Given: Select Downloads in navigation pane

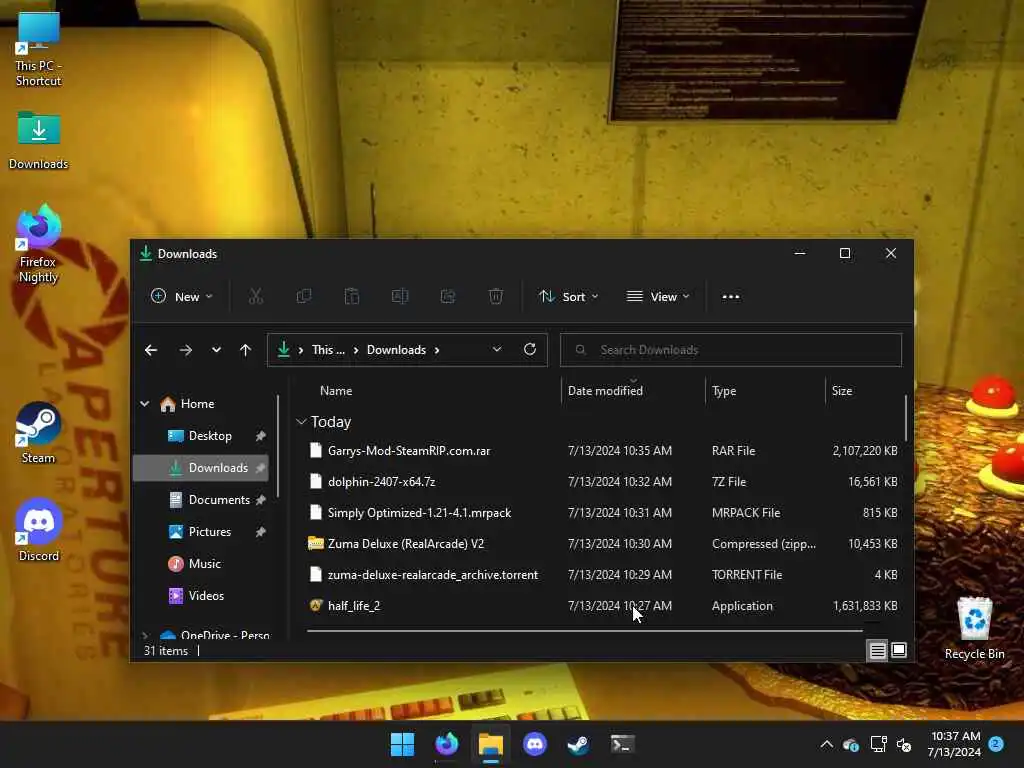Looking at the screenshot, I should click(200, 468).
